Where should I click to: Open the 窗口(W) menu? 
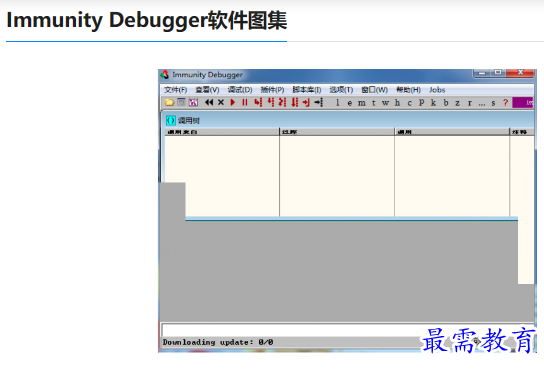point(375,90)
